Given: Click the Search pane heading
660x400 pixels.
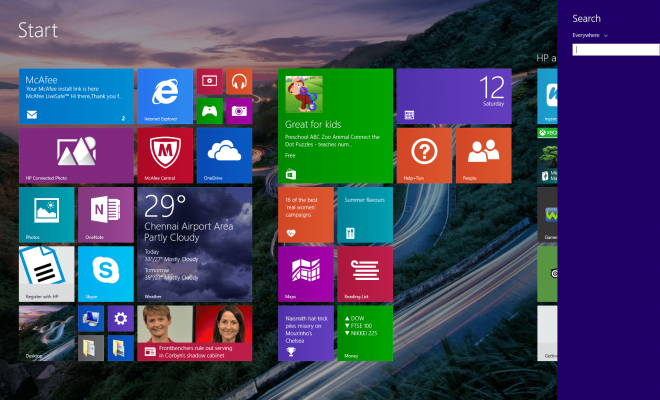Looking at the screenshot, I should [x=586, y=19].
